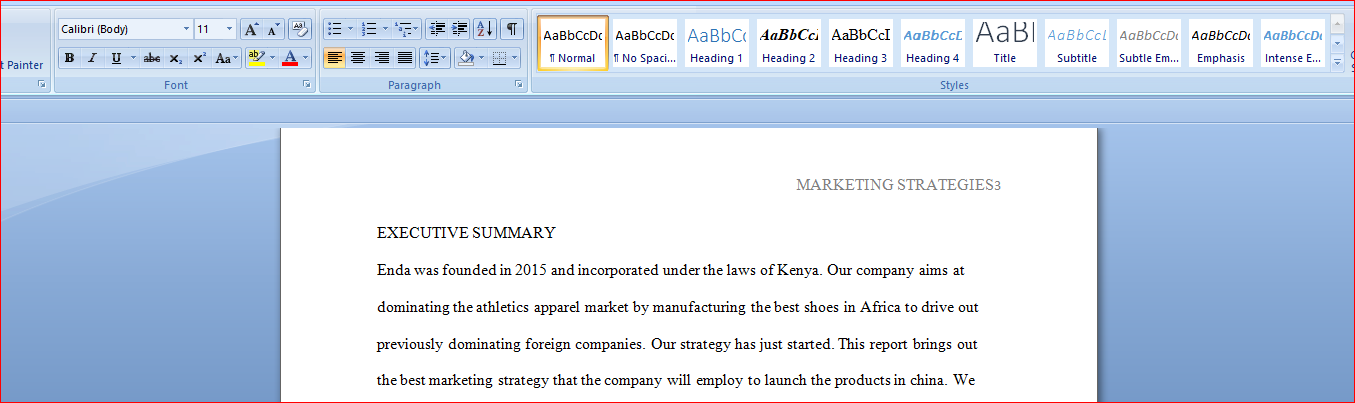Image resolution: width=1355 pixels, height=403 pixels.
Task: Open numbering library dropdown arrow
Action: [x=385, y=29]
